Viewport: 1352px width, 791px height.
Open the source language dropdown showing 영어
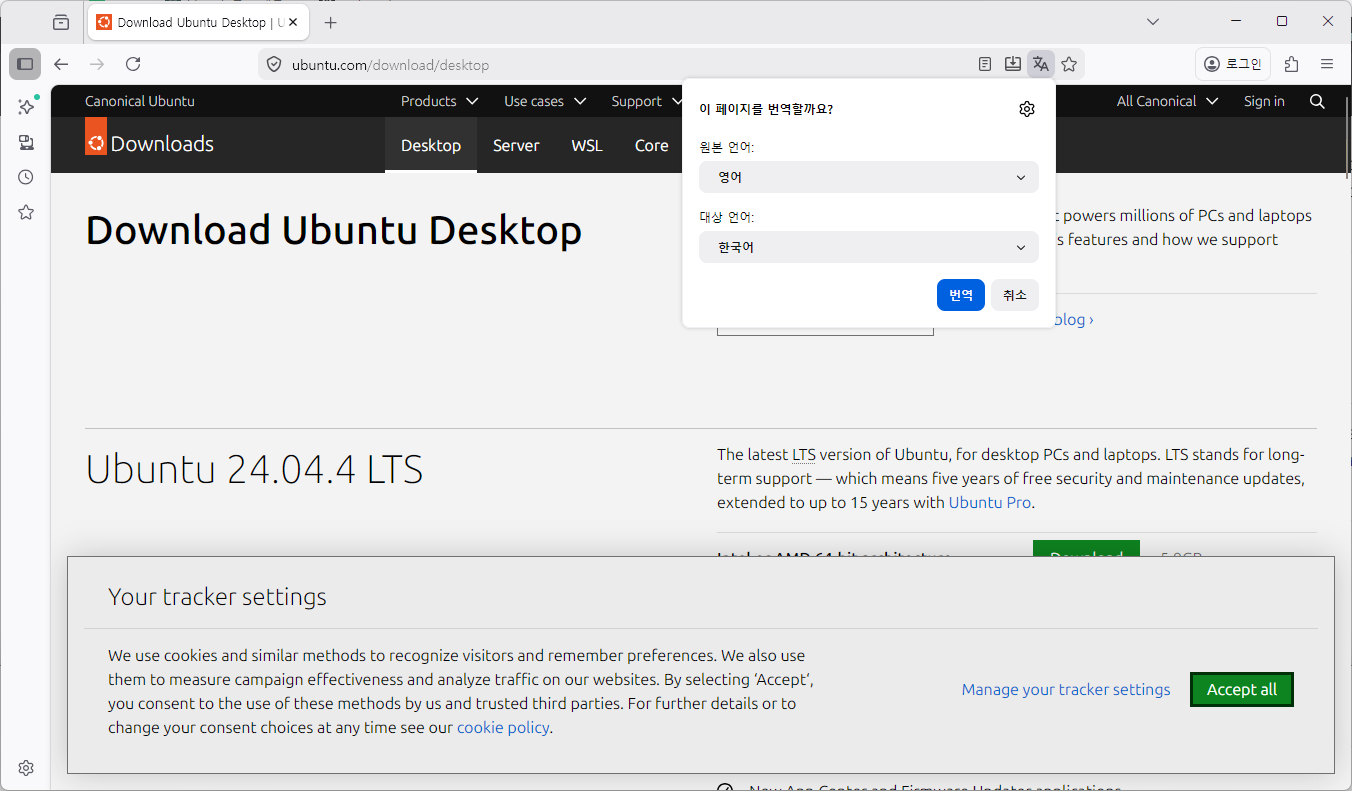[869, 177]
